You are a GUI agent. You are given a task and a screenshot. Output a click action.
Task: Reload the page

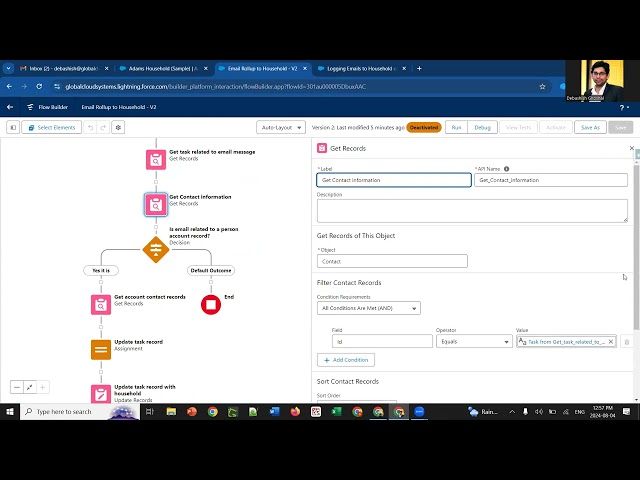click(x=39, y=87)
